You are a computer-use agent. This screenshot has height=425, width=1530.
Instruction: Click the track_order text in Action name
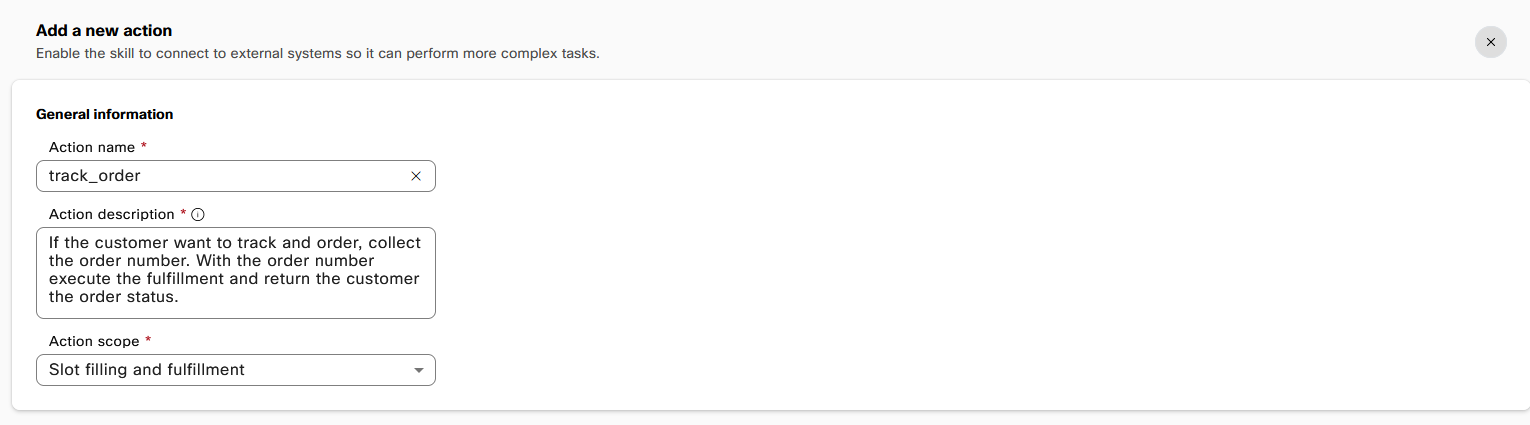point(95,176)
